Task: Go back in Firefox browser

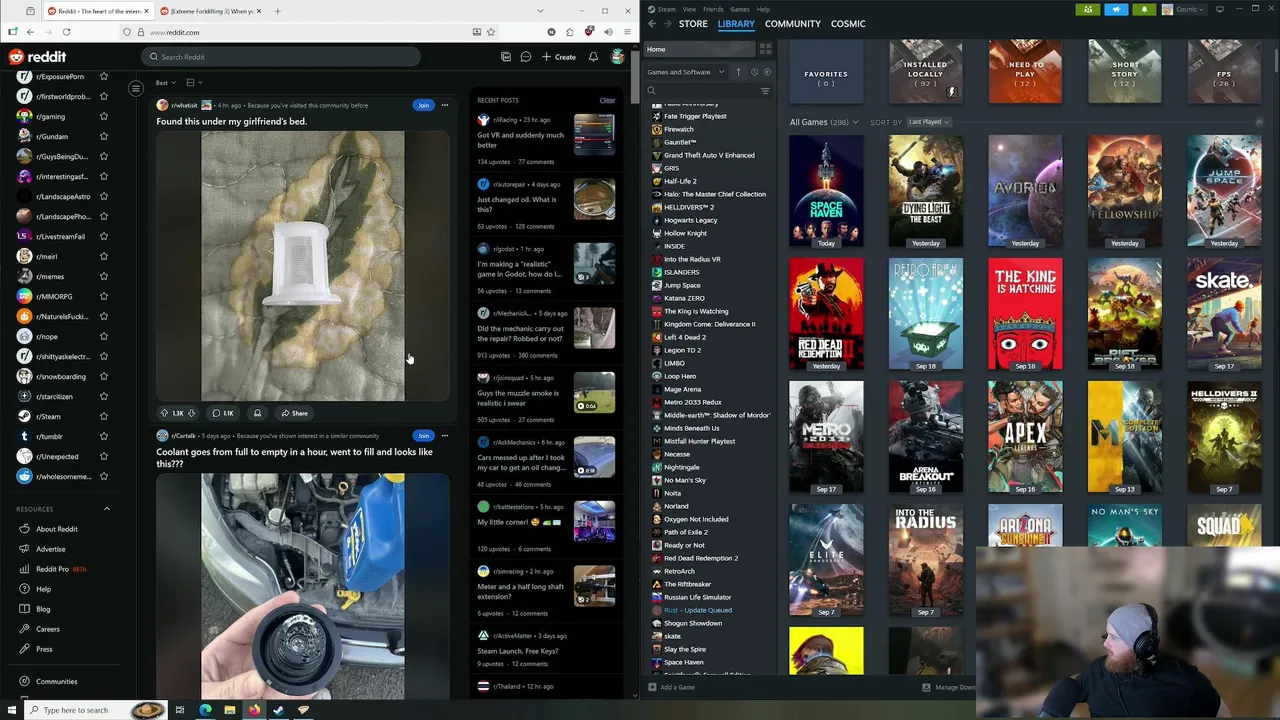Action: click(30, 32)
